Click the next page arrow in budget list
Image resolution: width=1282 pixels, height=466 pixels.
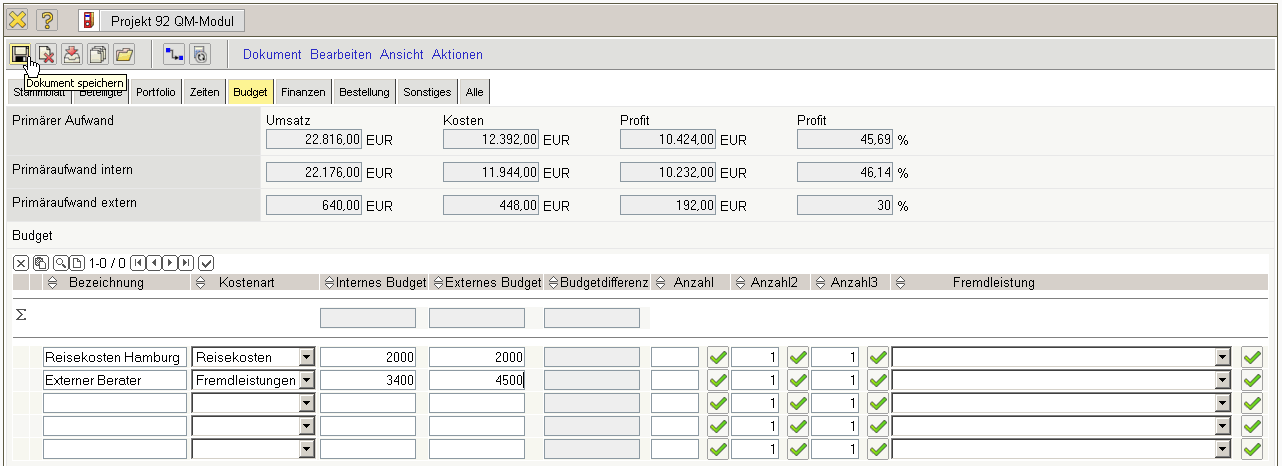[x=171, y=263]
